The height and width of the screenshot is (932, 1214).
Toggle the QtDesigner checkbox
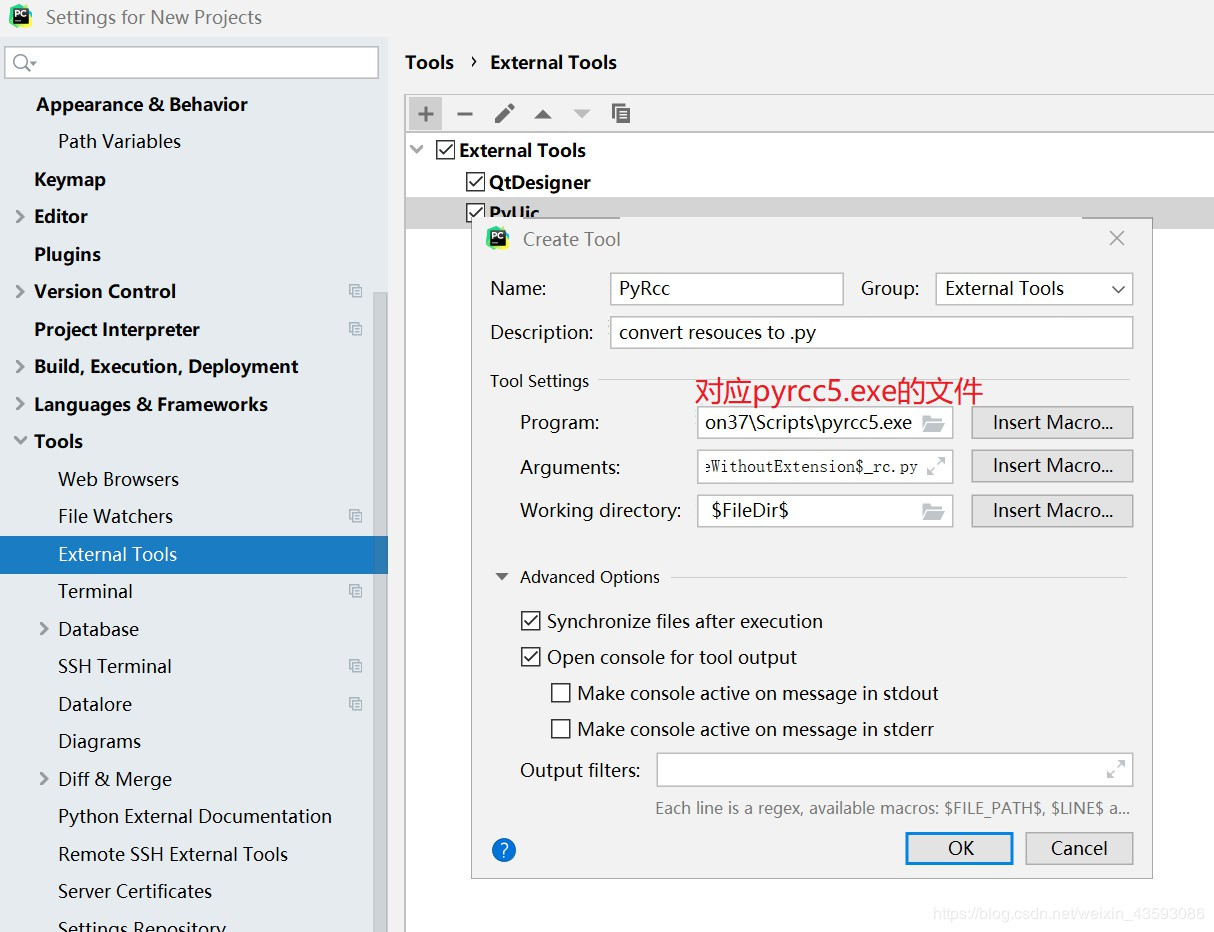(x=476, y=182)
